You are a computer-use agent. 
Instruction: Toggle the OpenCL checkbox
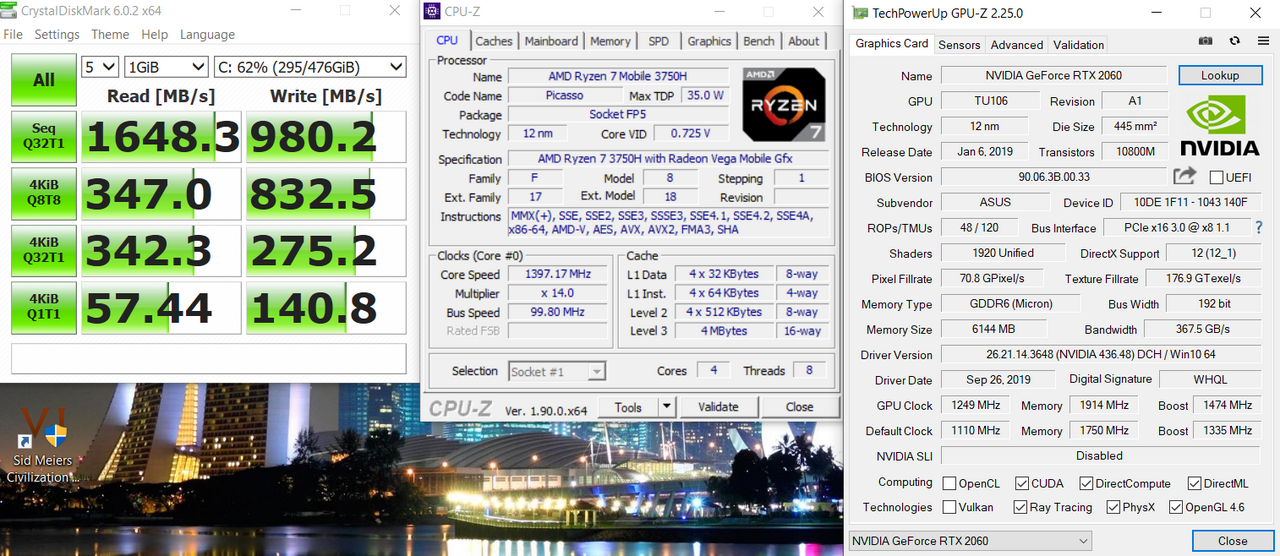click(950, 483)
